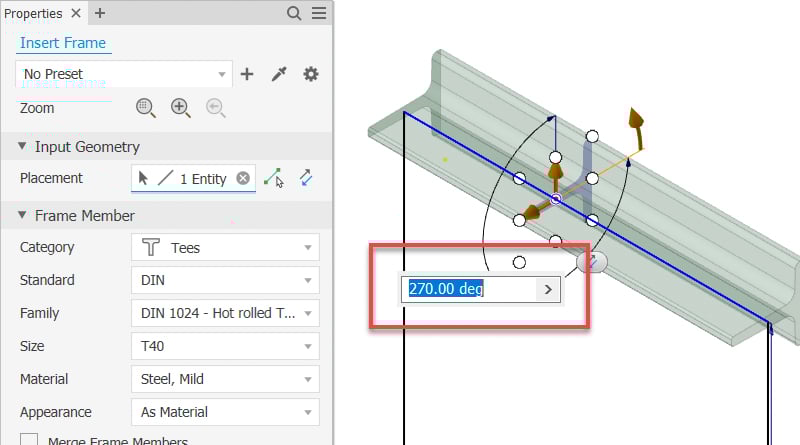Screen dimensions: 800x445
Task: Open the Material Steel, Mild dropdown
Action: pos(225,379)
